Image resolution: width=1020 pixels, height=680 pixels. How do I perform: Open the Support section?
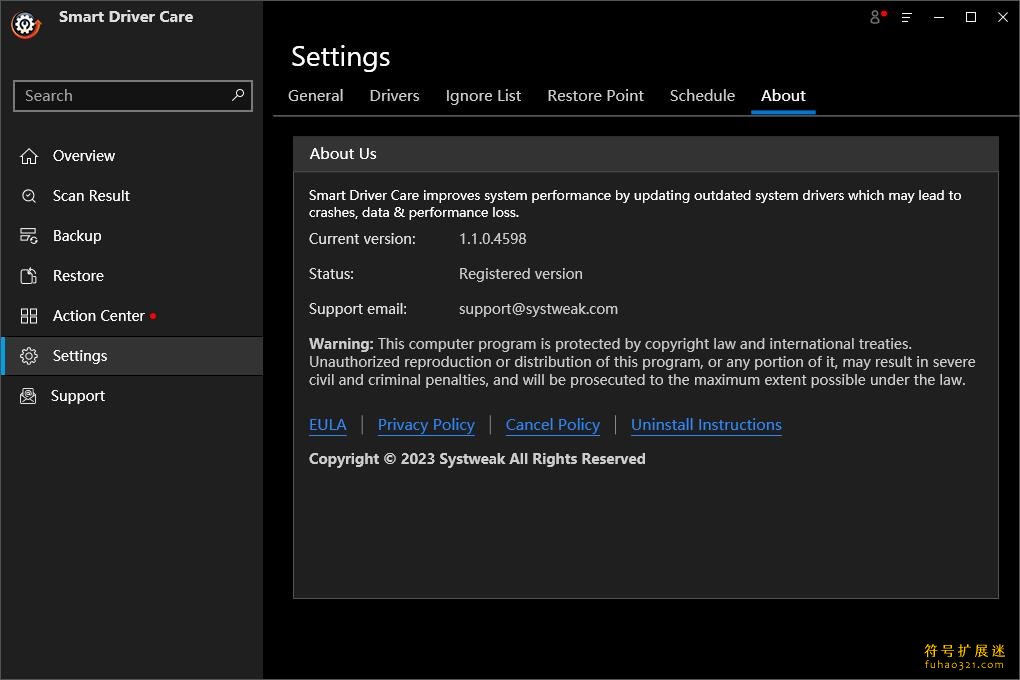coord(132,396)
